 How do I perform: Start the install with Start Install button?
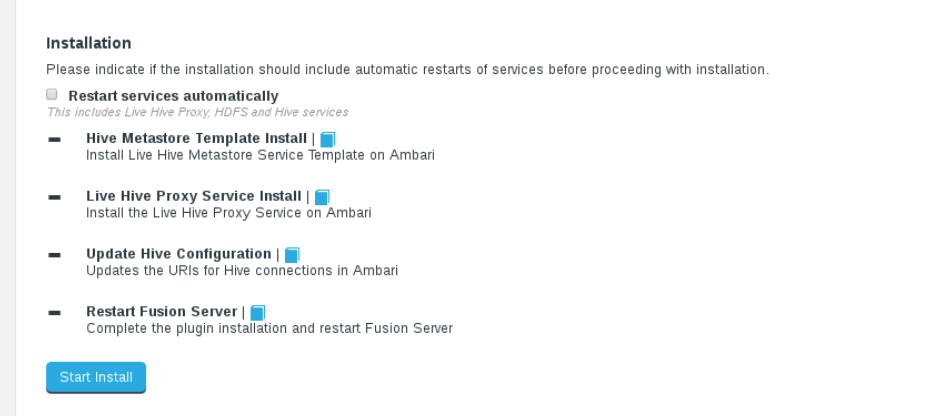coord(96,377)
